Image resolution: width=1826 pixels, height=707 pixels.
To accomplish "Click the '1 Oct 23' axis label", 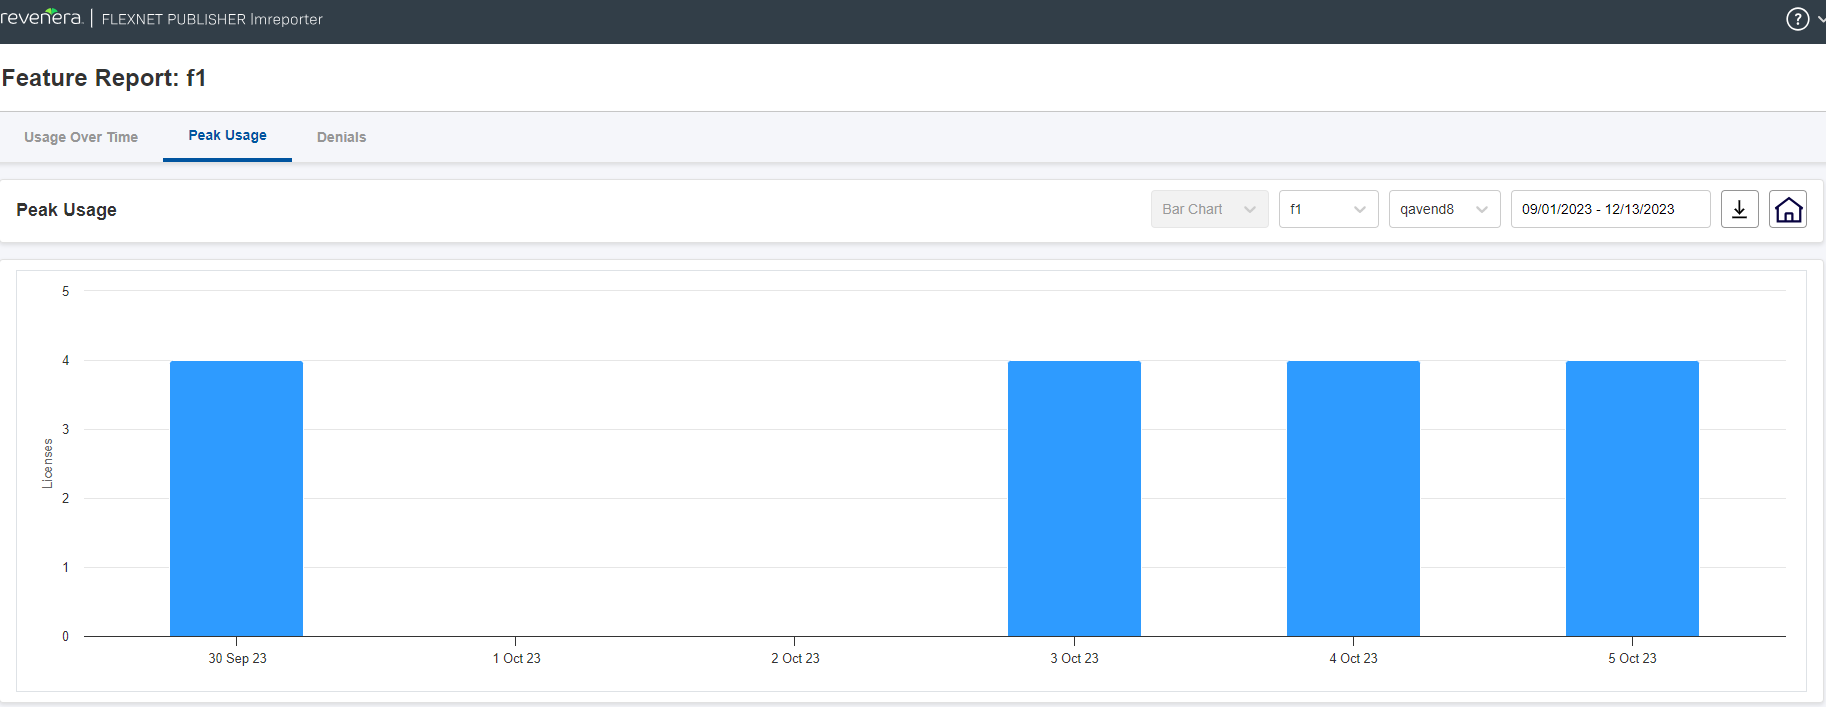I will (x=516, y=658).
